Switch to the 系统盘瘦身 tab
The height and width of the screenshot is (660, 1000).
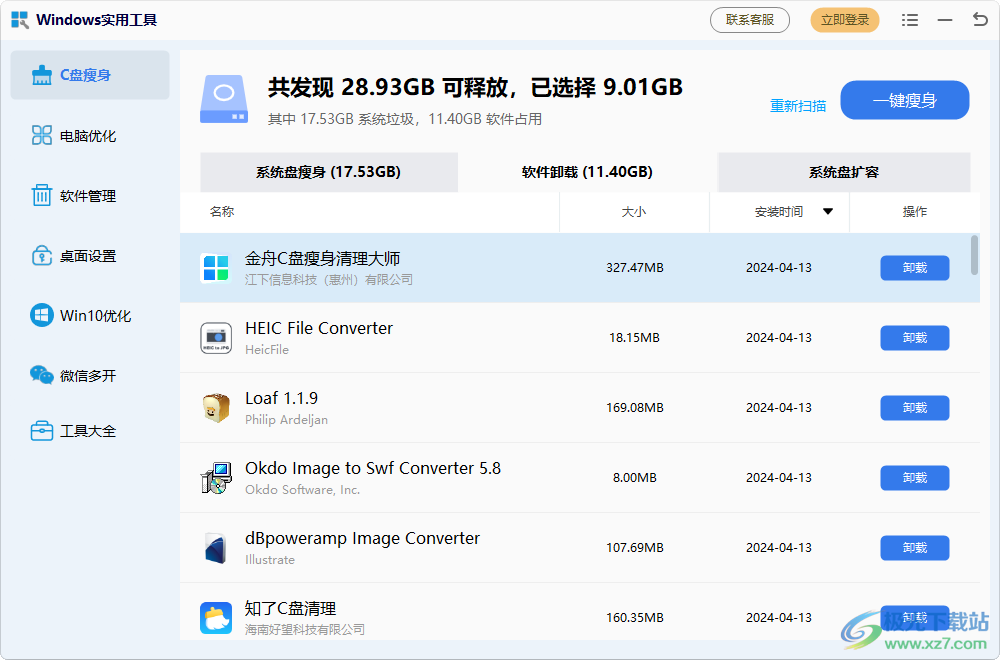328,172
